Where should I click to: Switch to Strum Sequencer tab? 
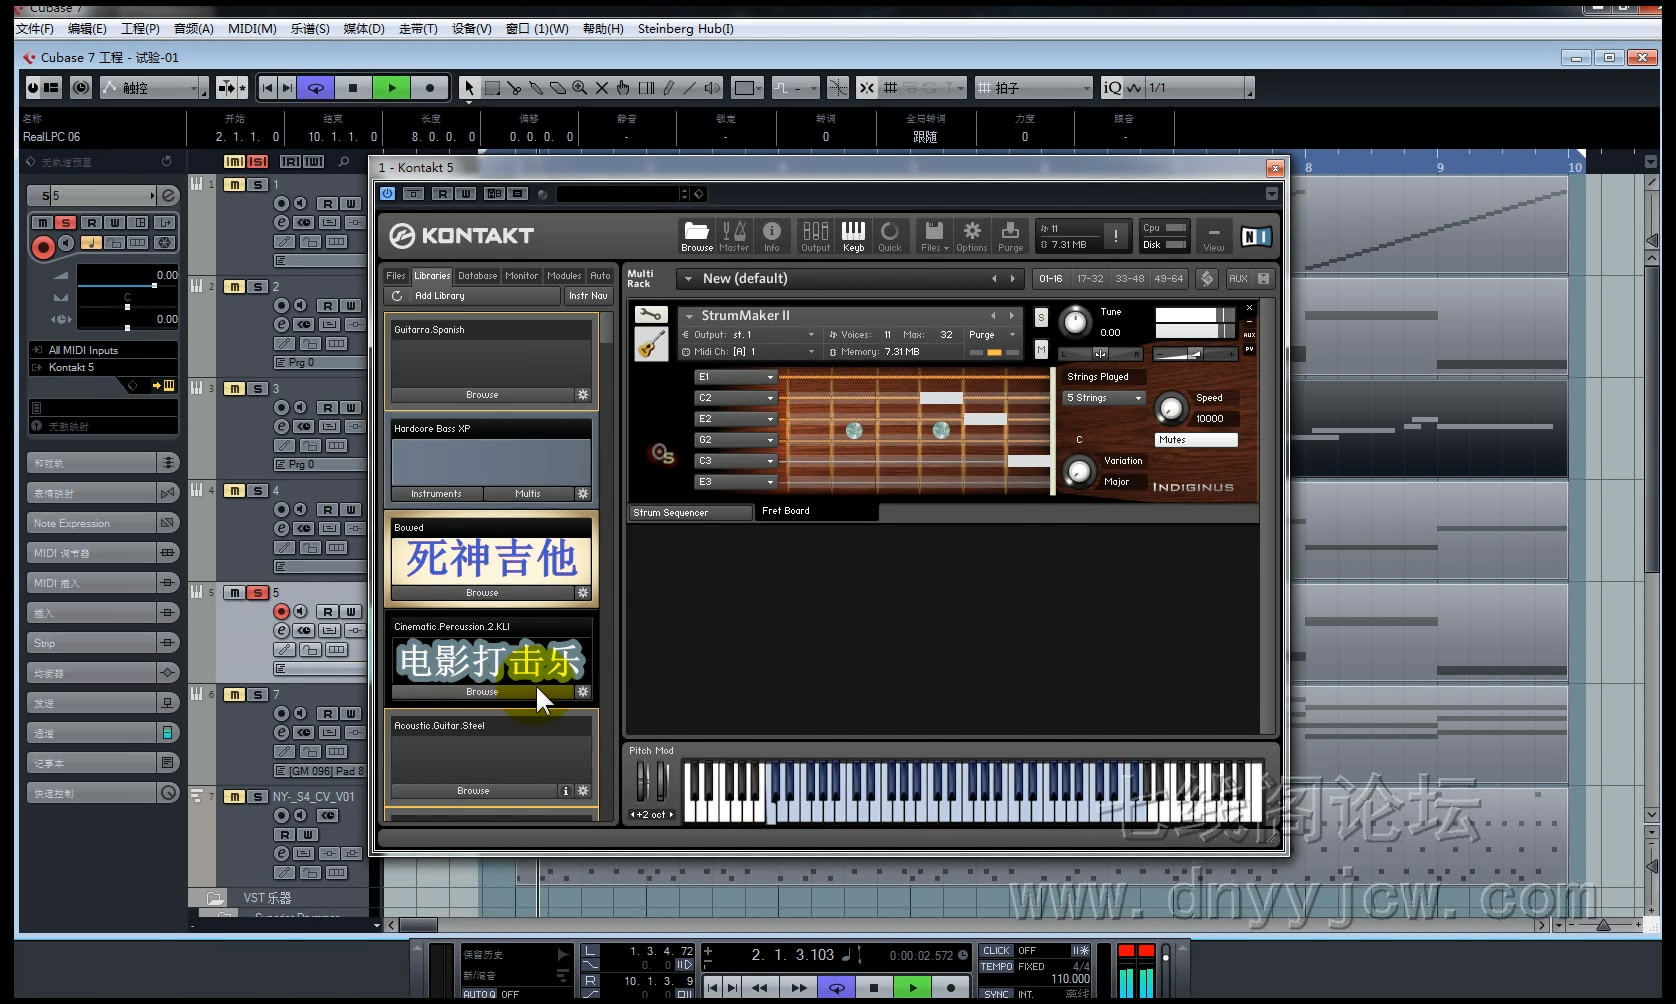point(691,513)
